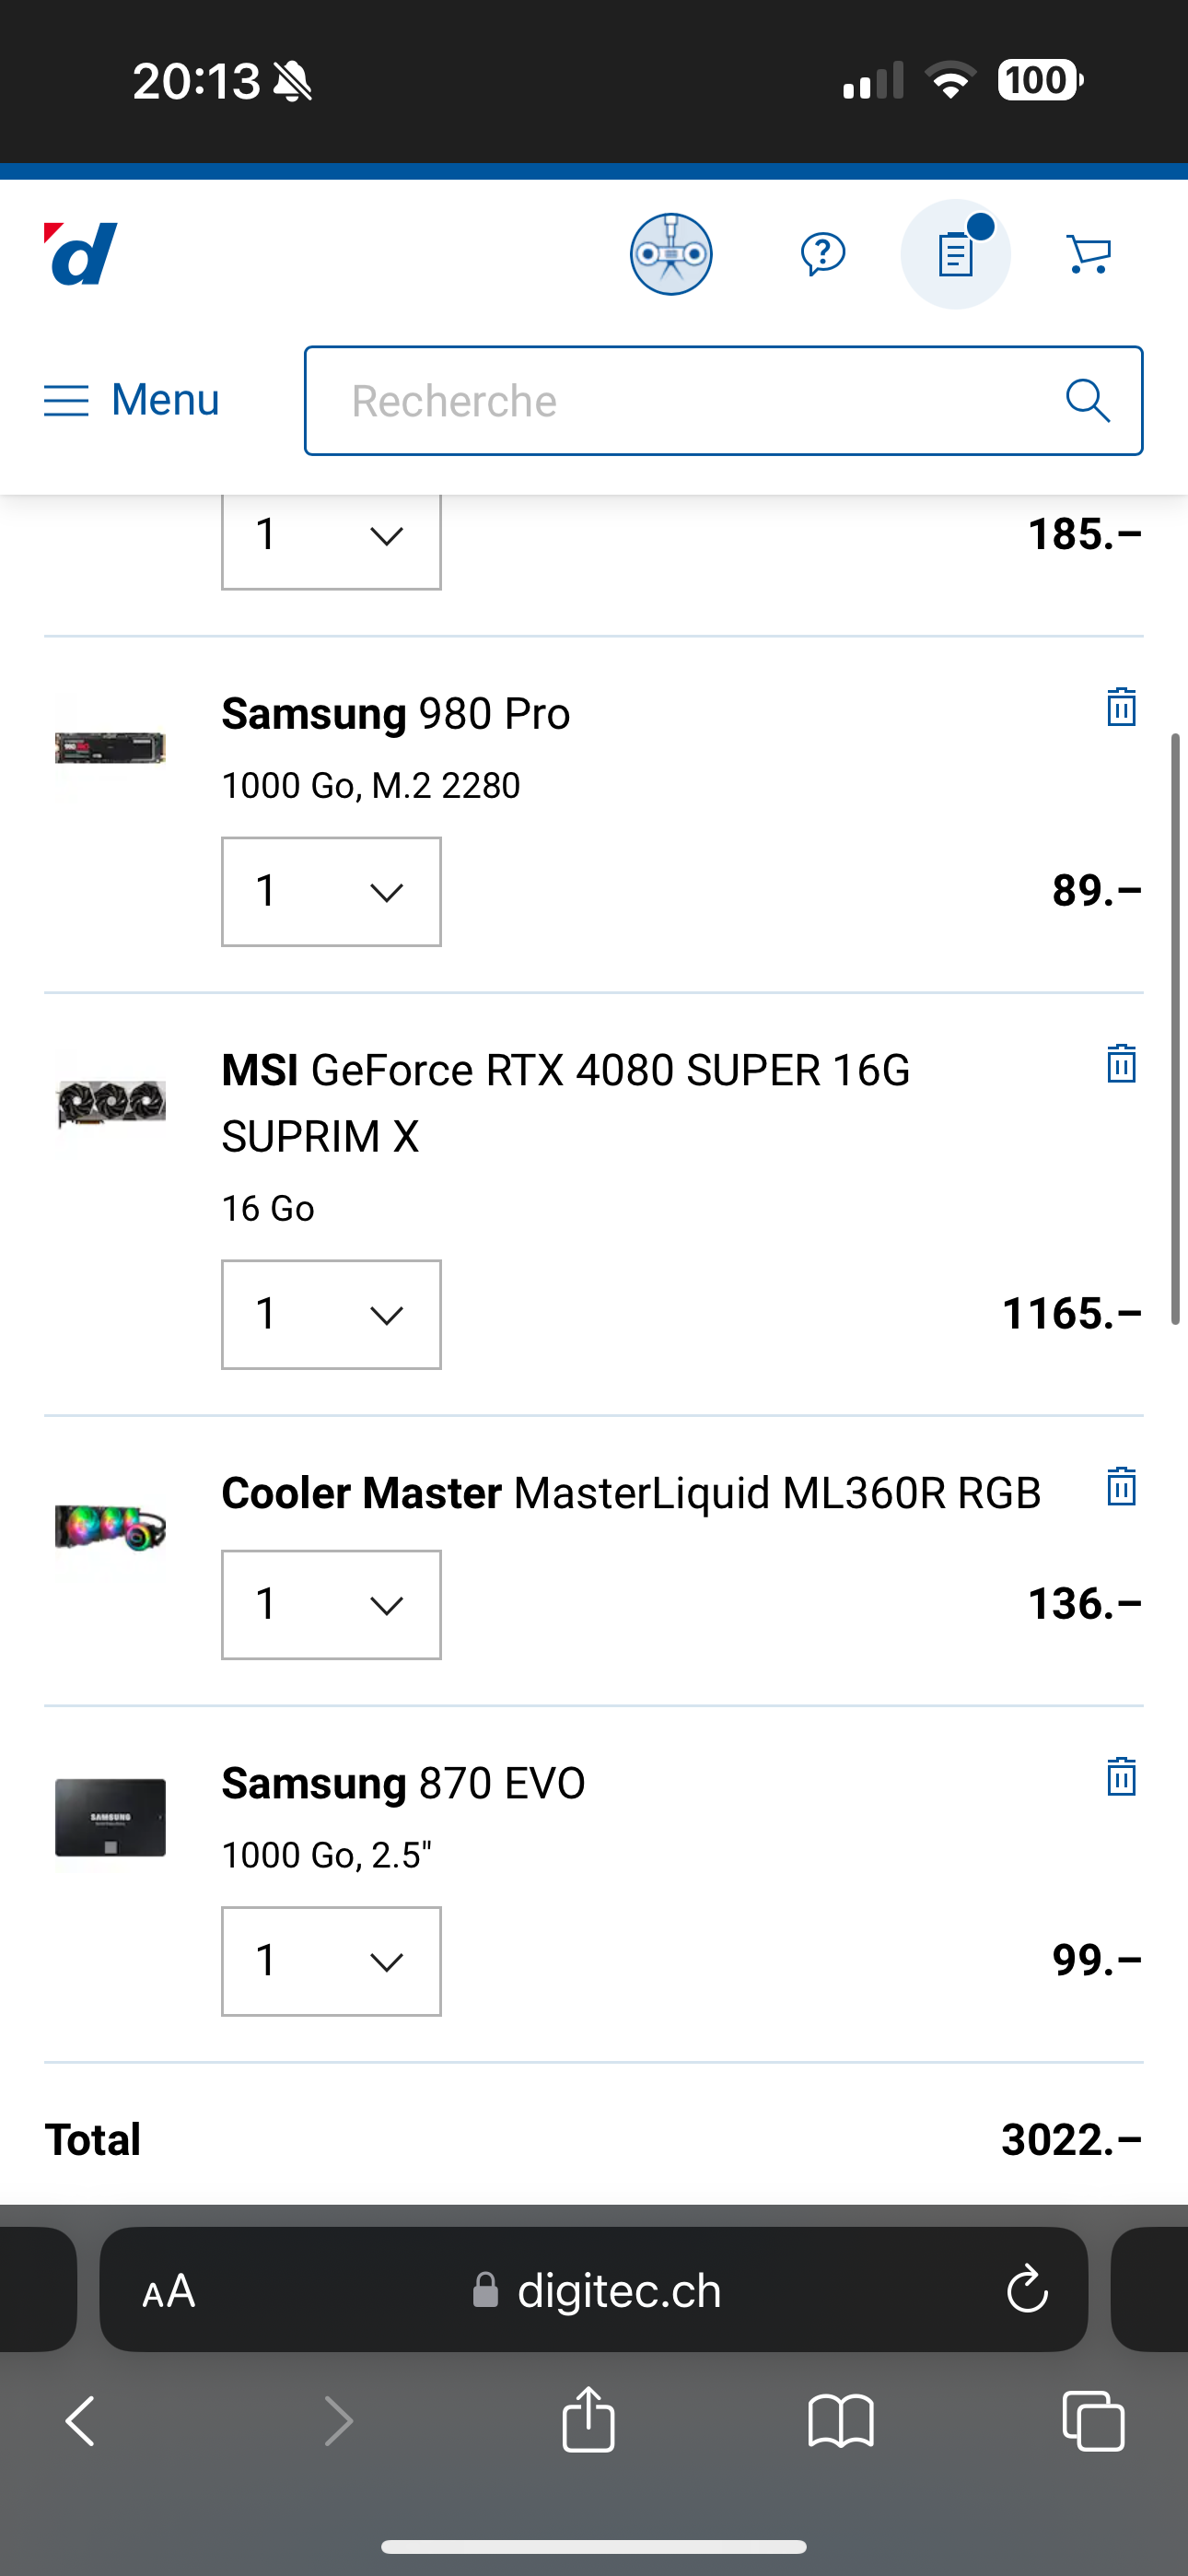Change quantity of Cooler Master MasterLiquid
This screenshot has height=2576, width=1188.
[331, 1604]
